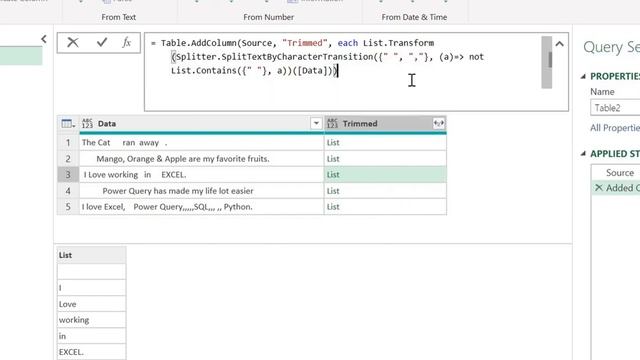Click the cell 'Power Query has made my life lot easier'
Viewport: 640px width, 360px height.
201,191
